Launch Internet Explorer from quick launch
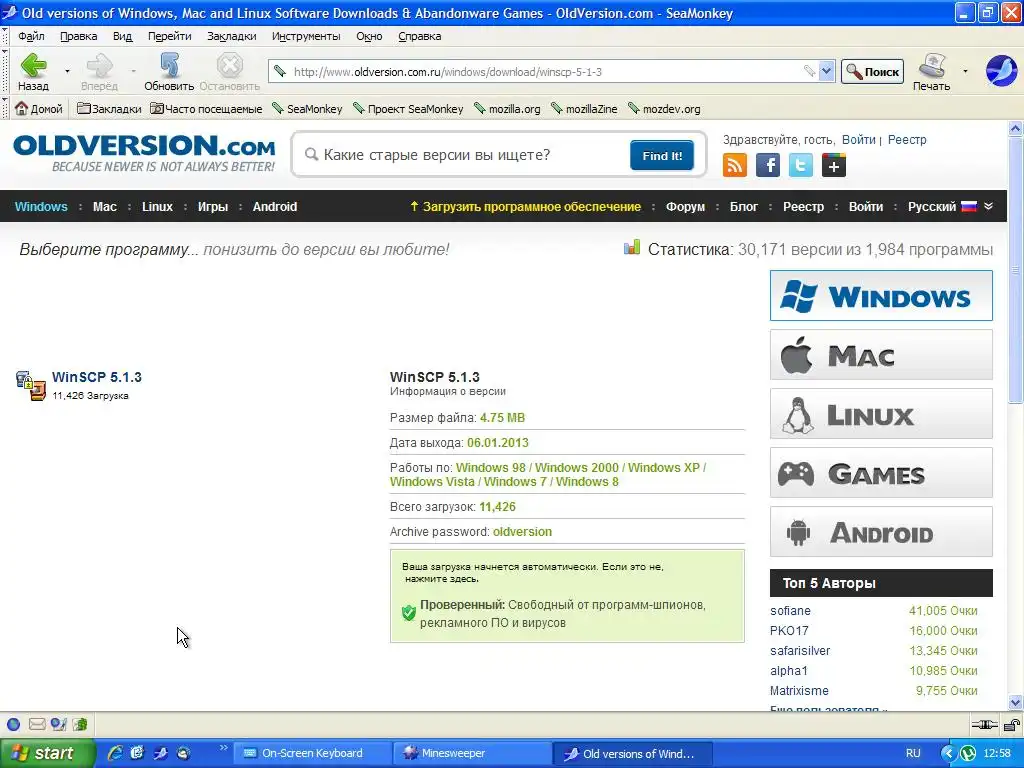This screenshot has width=1024, height=768. point(115,753)
